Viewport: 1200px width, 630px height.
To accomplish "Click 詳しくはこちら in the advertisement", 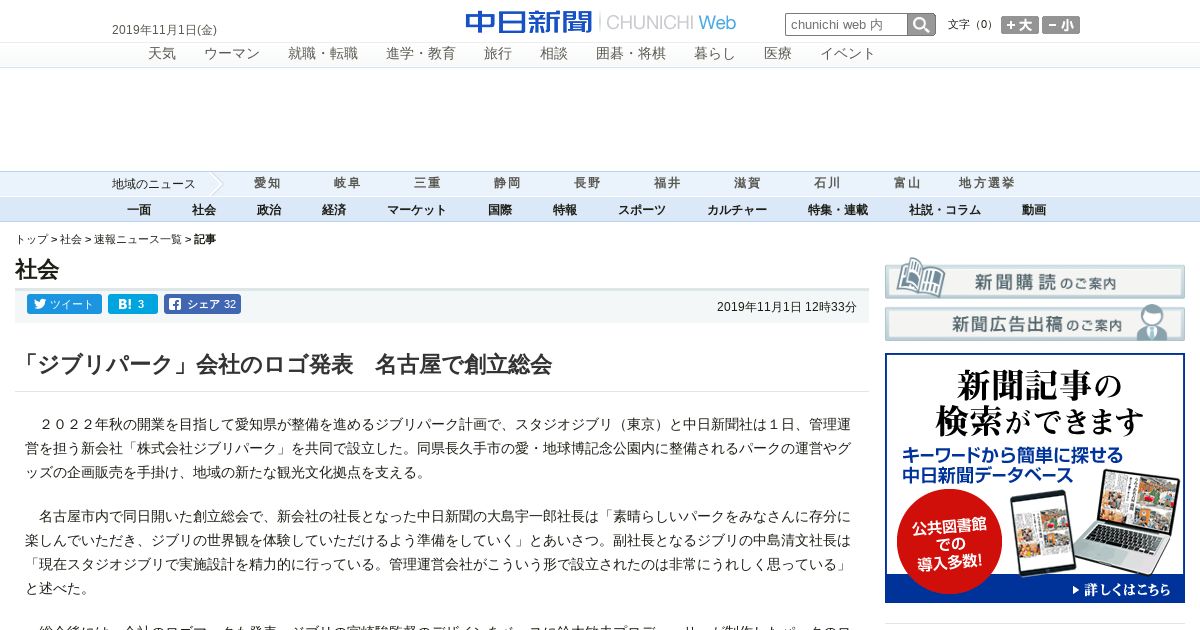I will pos(1122,590).
